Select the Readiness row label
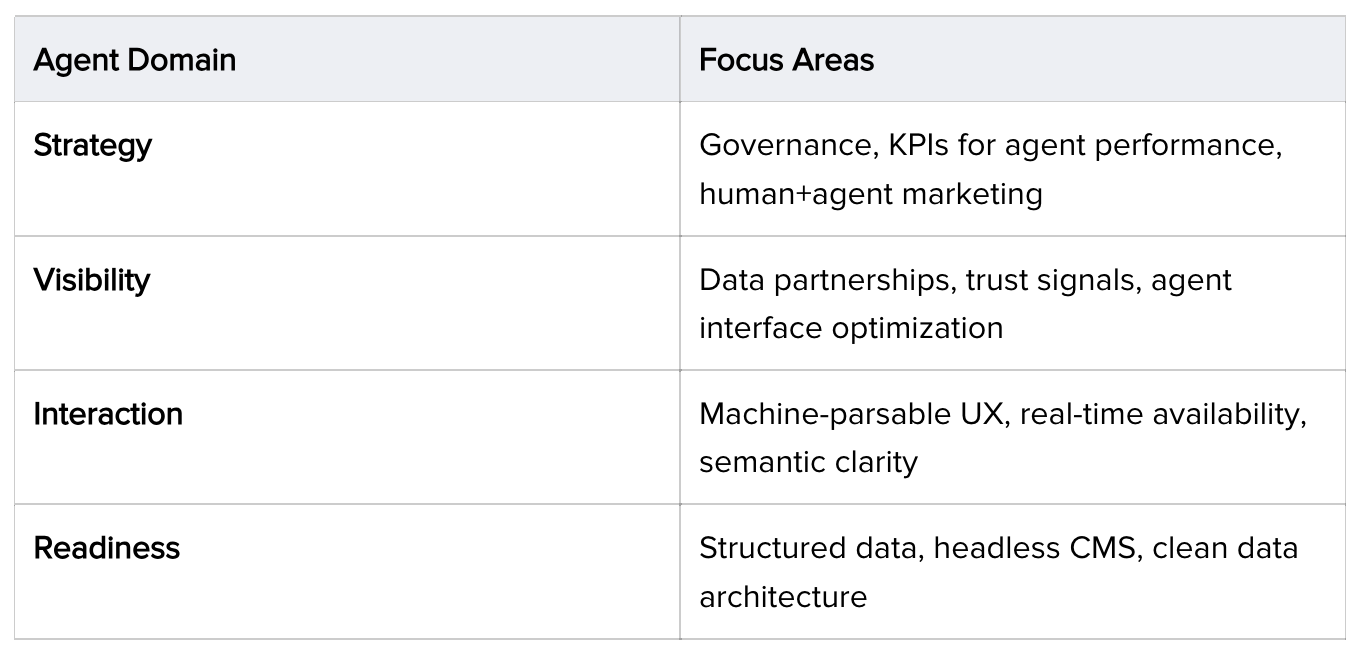The width and height of the screenshot is (1362, 660). [x=107, y=548]
